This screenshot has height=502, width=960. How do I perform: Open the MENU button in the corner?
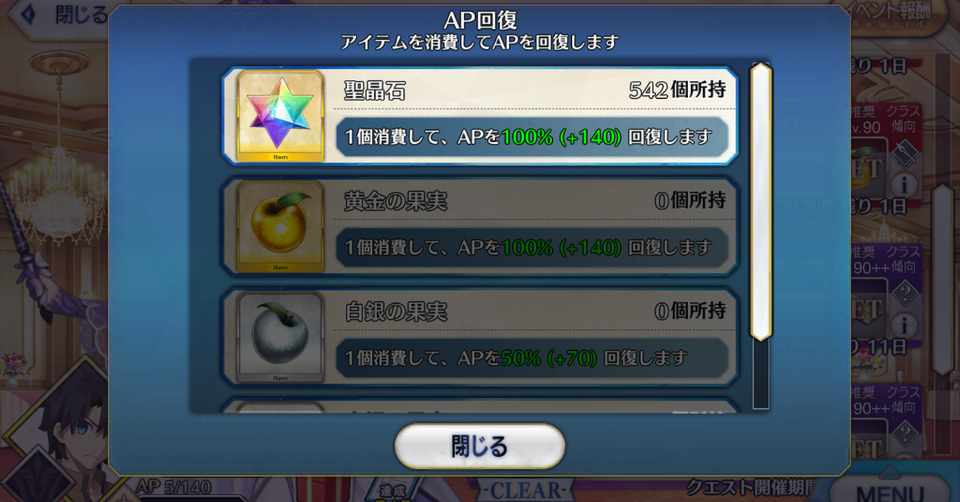(x=891, y=491)
